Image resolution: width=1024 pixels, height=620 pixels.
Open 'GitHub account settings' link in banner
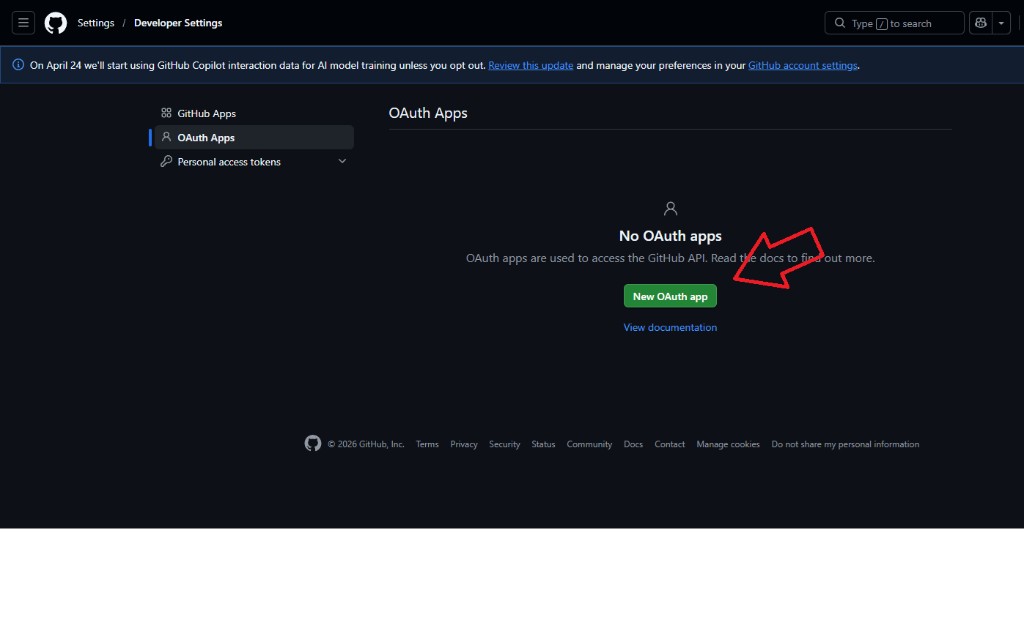tap(803, 65)
